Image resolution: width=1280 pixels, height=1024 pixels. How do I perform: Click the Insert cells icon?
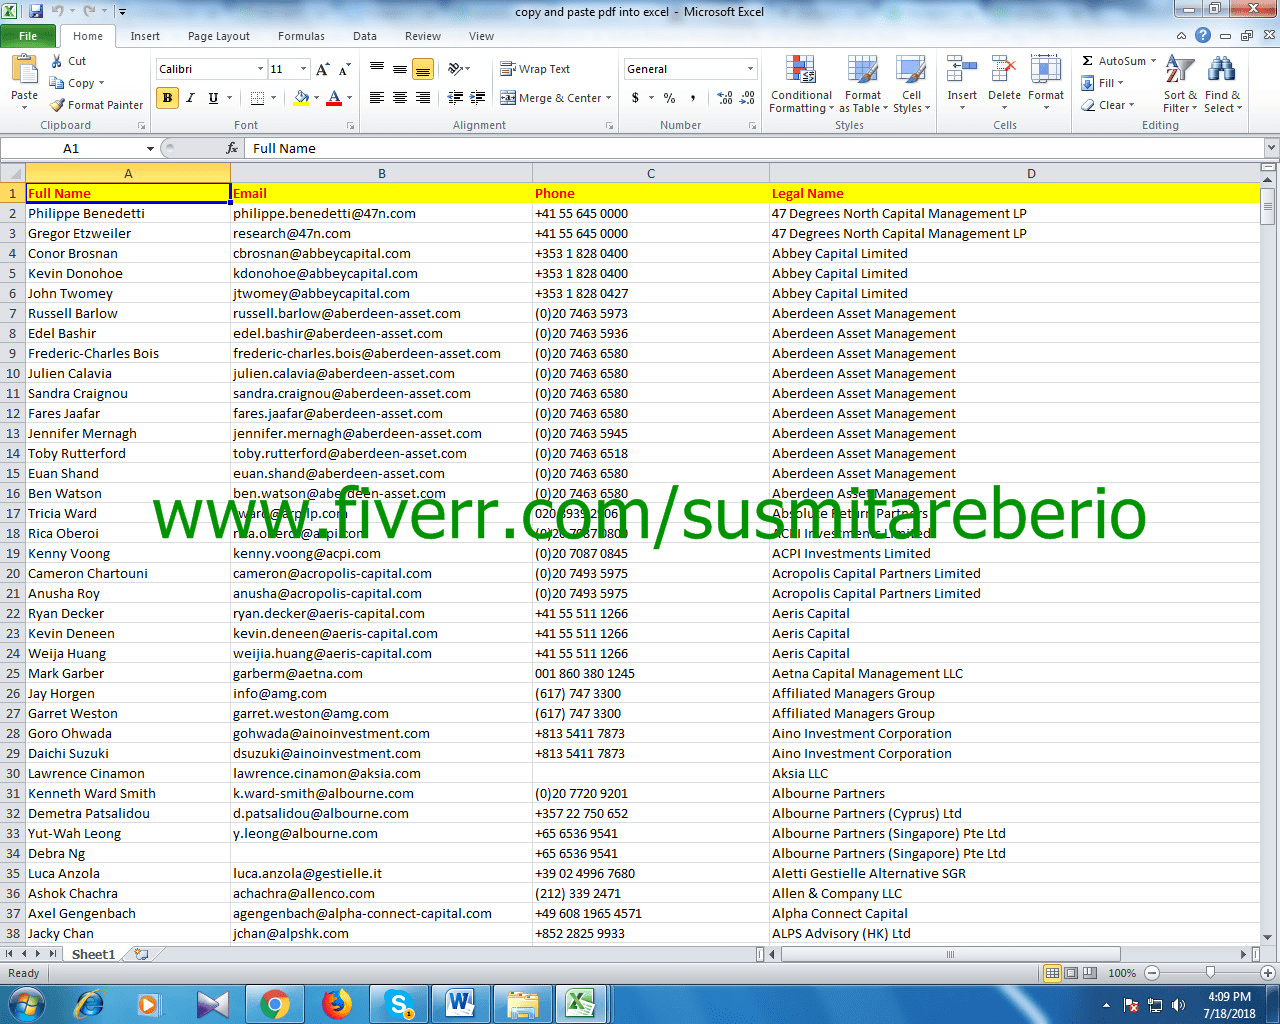(962, 70)
